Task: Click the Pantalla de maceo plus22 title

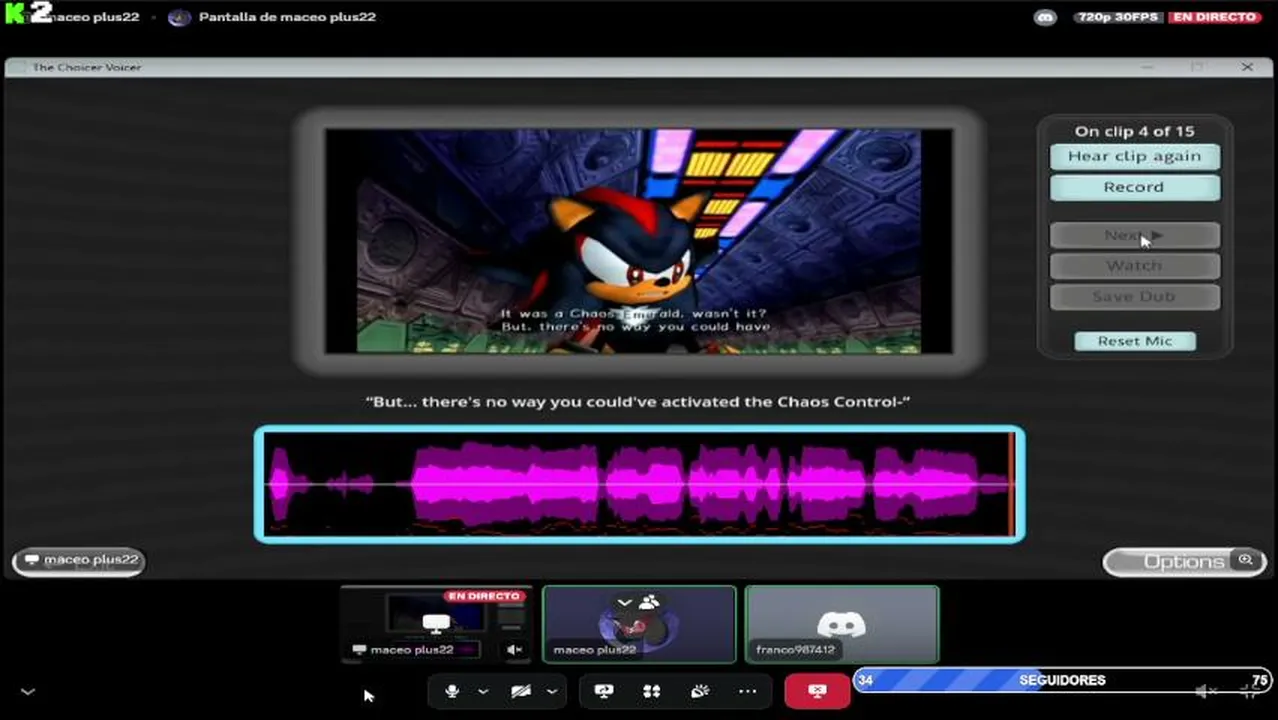Action: pyautogui.click(x=287, y=17)
